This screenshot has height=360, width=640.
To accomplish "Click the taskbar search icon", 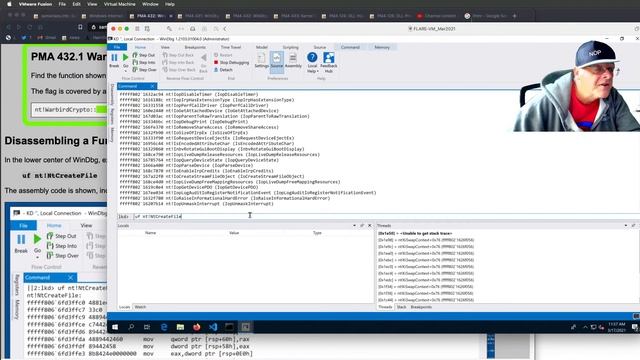I will click(131, 327).
